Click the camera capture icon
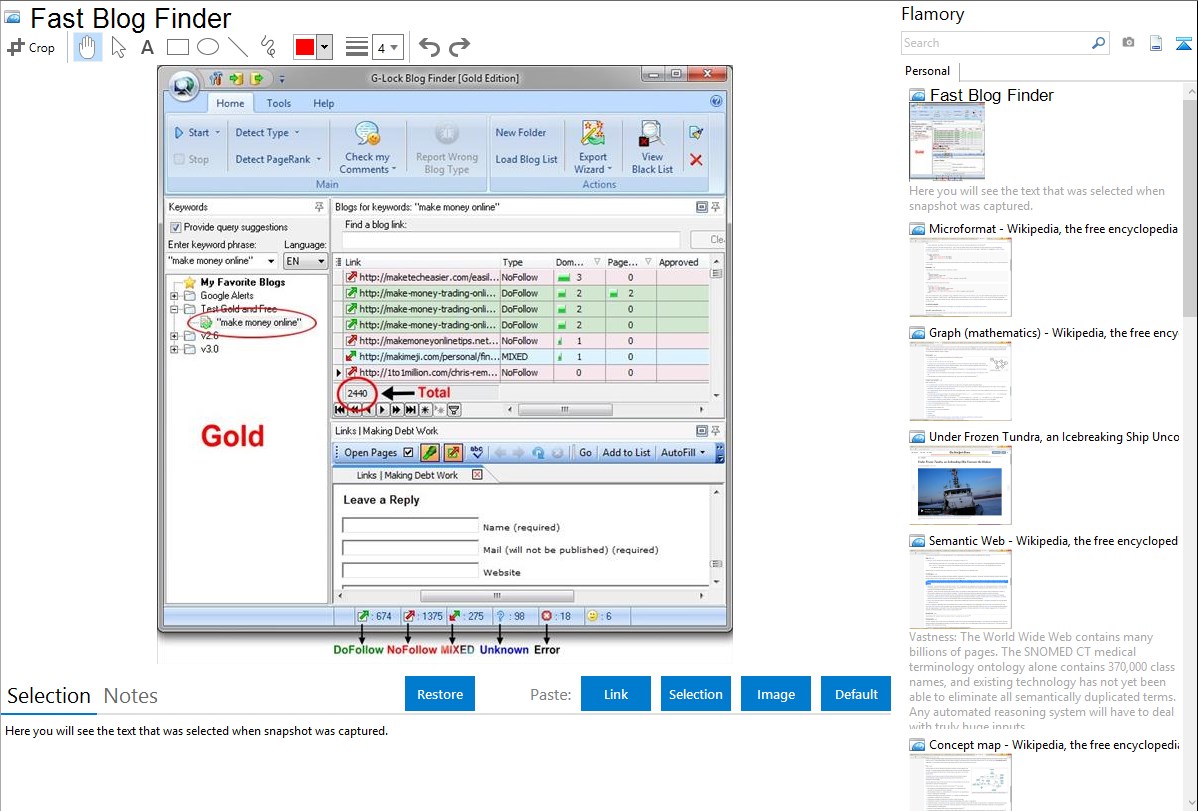1198x811 pixels. 1128,43
